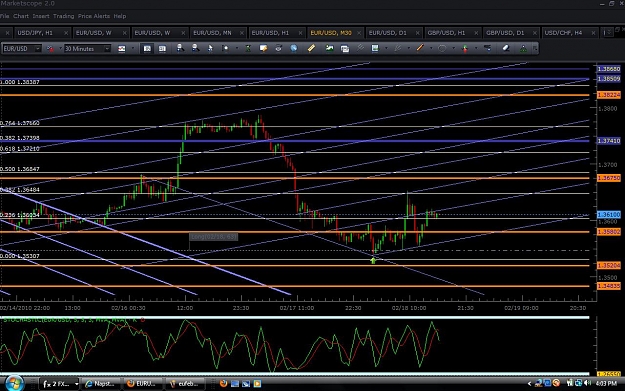Select the red/green arrow marker tool

(465, 48)
